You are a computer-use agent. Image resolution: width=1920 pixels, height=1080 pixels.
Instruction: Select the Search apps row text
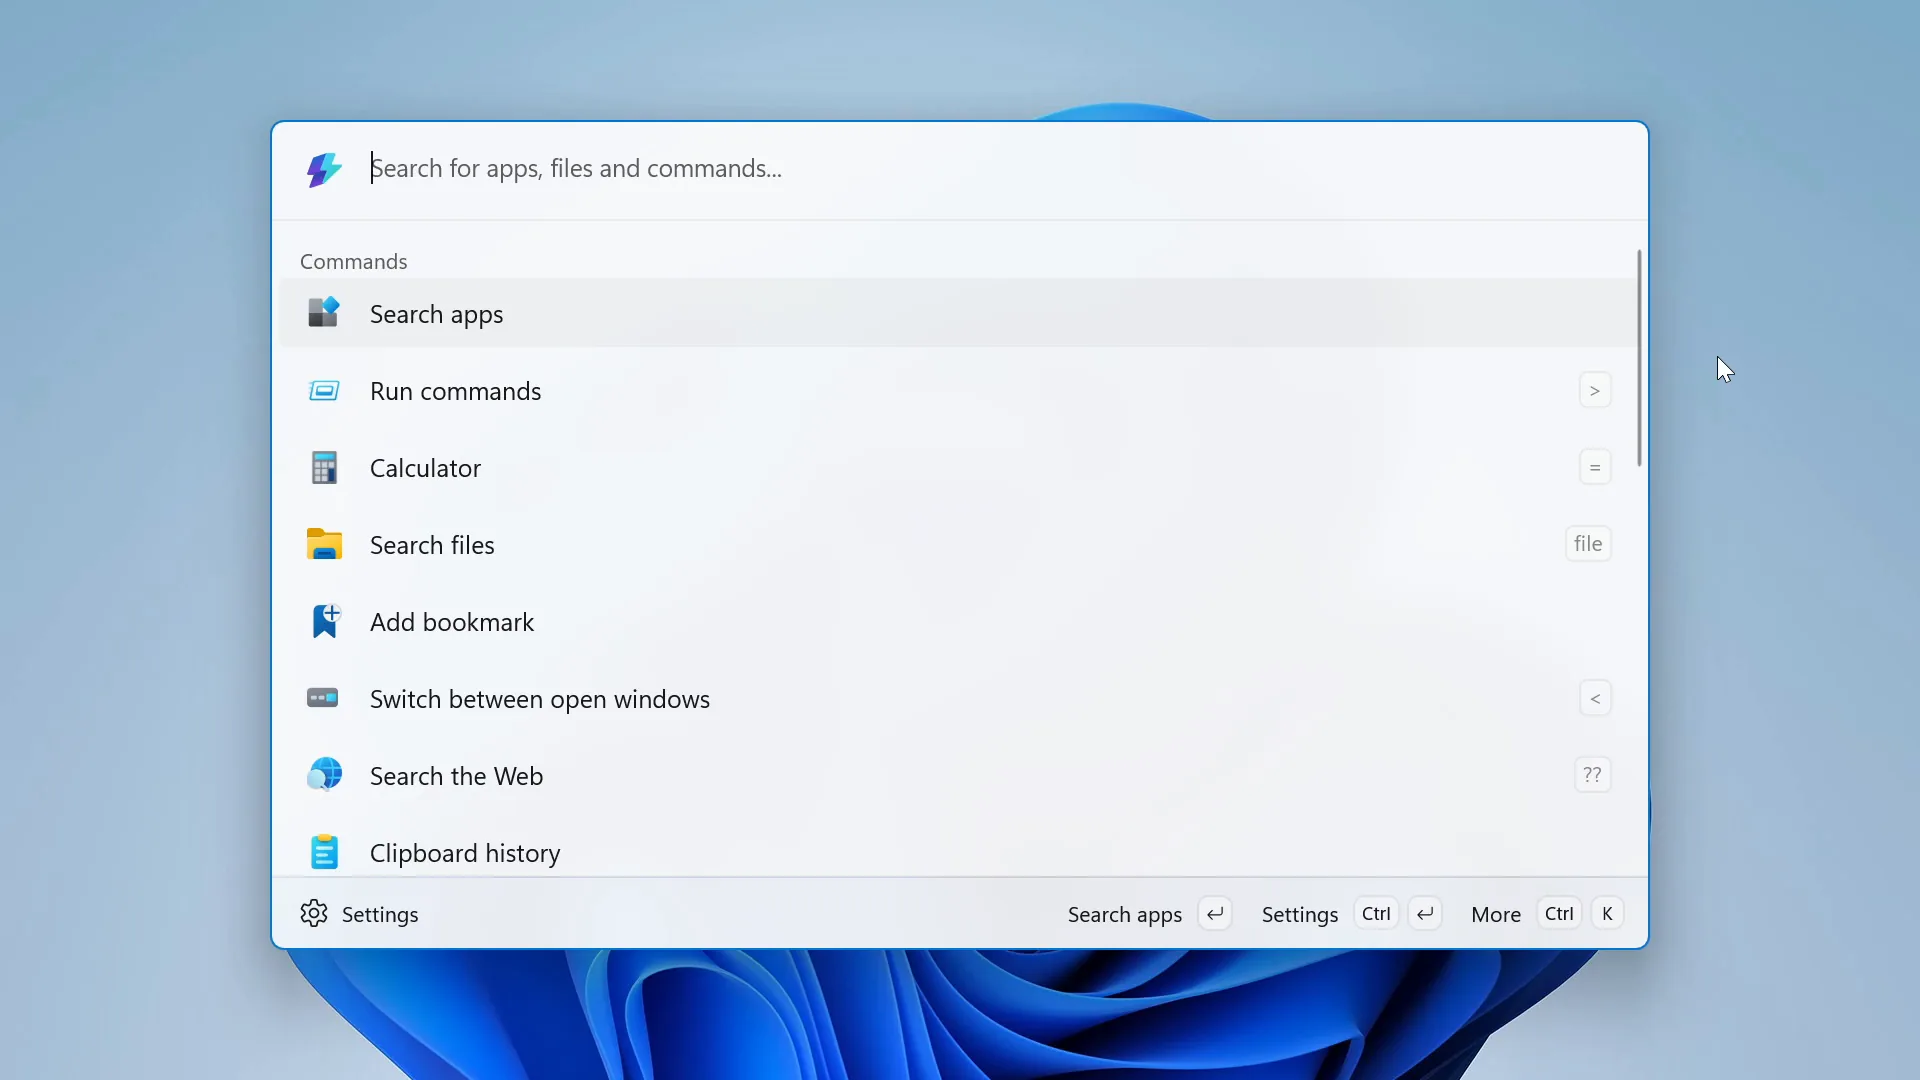[x=436, y=314]
